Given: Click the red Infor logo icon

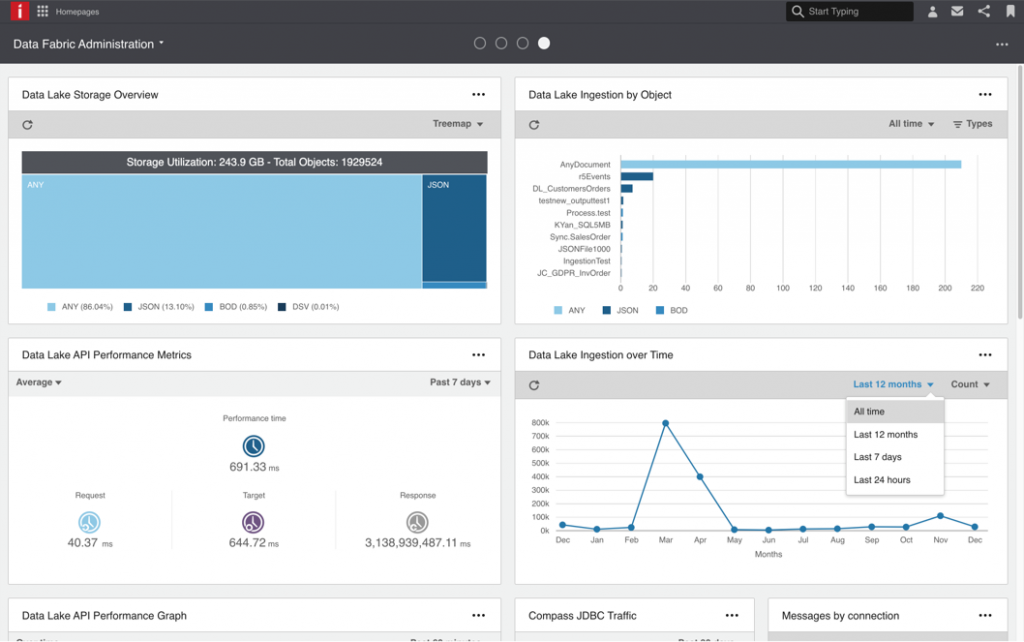Looking at the screenshot, I should (17, 12).
